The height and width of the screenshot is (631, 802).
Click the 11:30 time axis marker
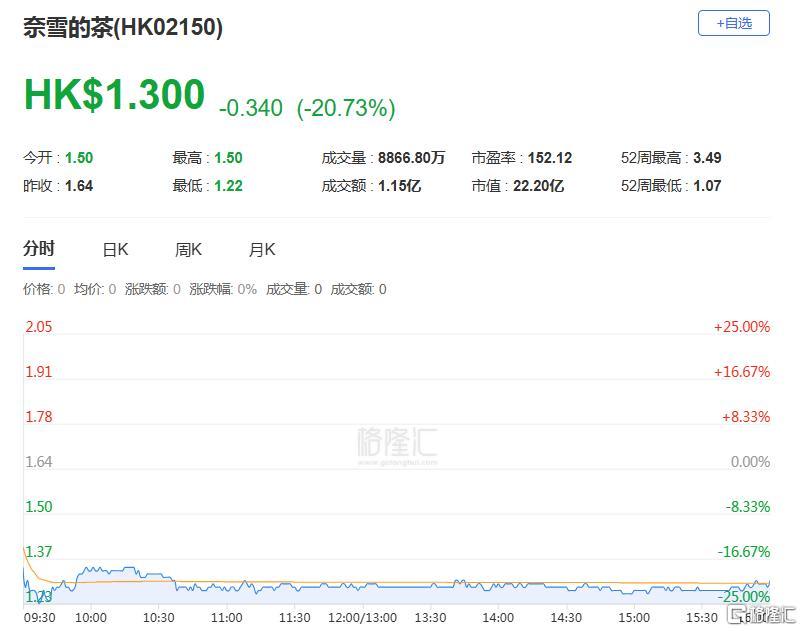pyautogui.click(x=295, y=618)
